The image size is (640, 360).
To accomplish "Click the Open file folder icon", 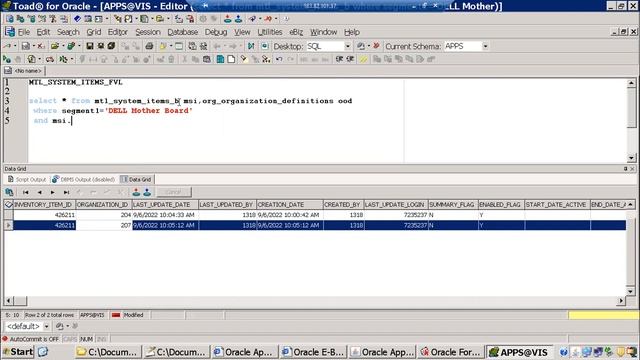I will click(55, 46).
